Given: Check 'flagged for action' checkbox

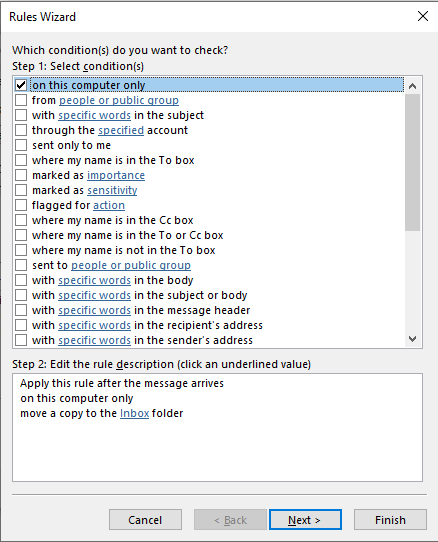Looking at the screenshot, I should [x=21, y=205].
